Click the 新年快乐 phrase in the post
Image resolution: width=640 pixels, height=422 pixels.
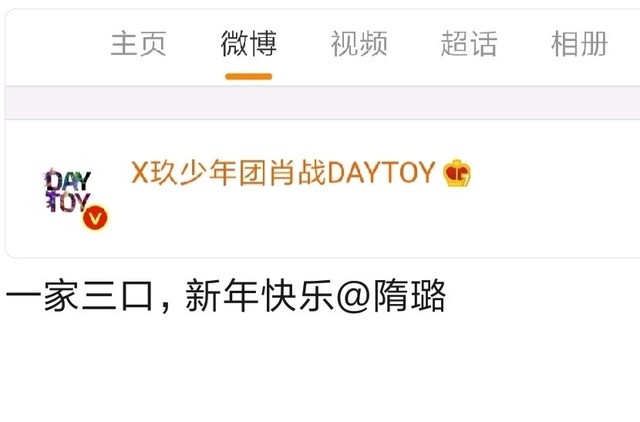(x=260, y=295)
